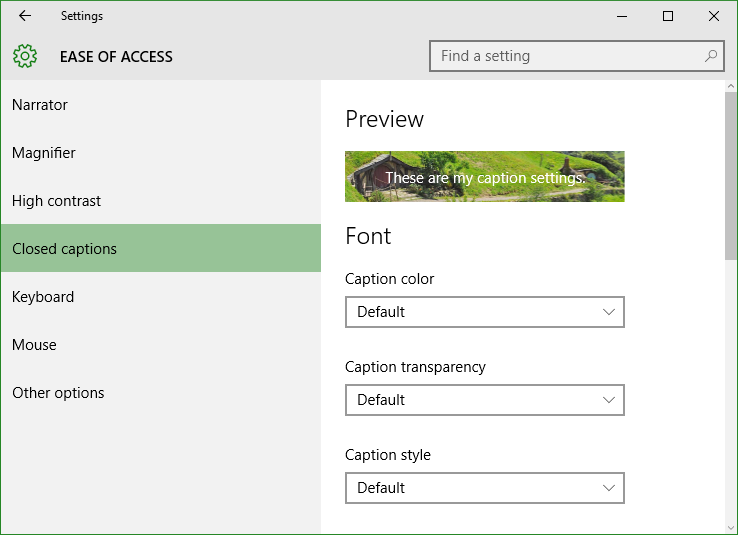738x535 pixels.
Task: Expand the Caption style dropdown
Action: coord(485,487)
